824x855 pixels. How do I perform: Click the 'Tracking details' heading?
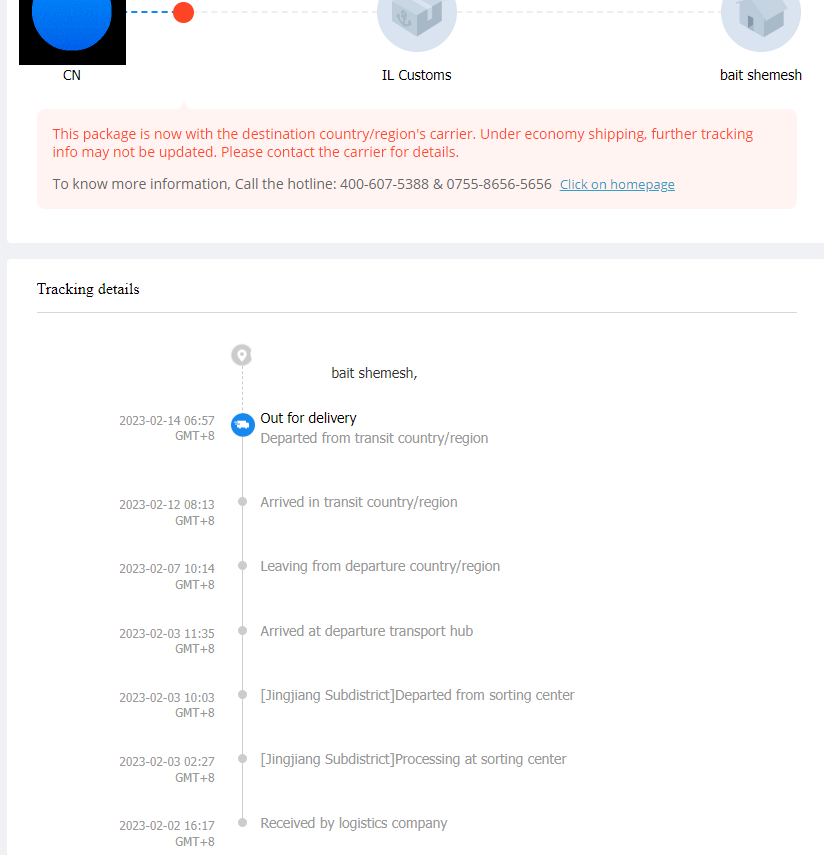point(88,289)
